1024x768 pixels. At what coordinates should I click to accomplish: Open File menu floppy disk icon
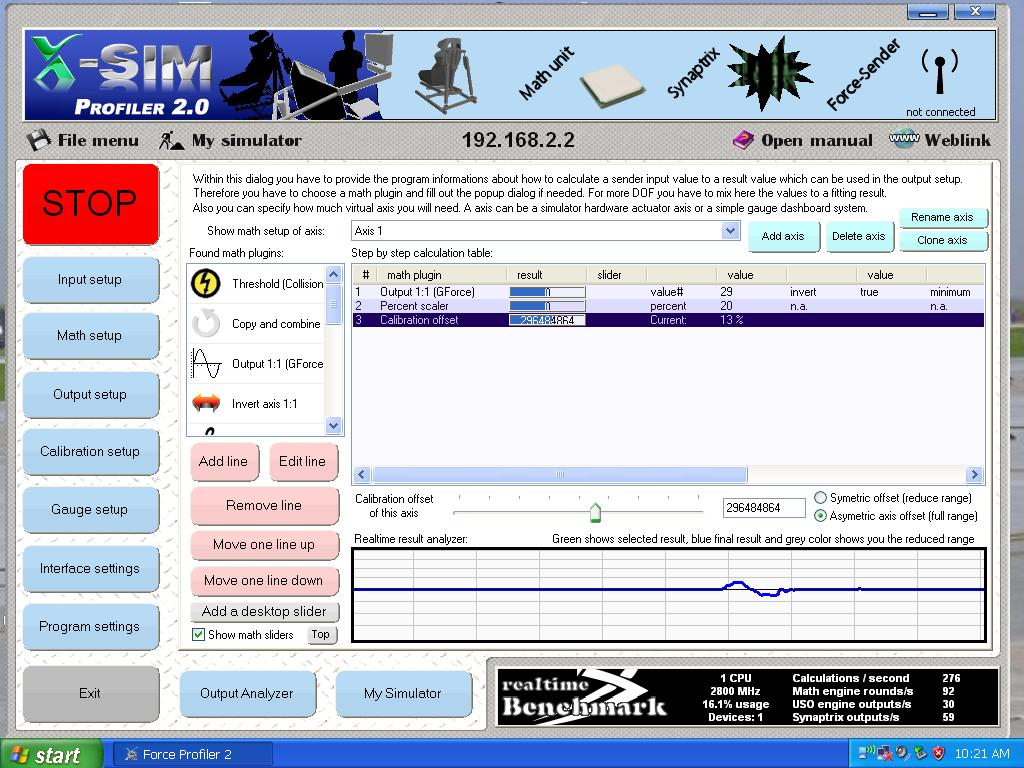[39, 140]
